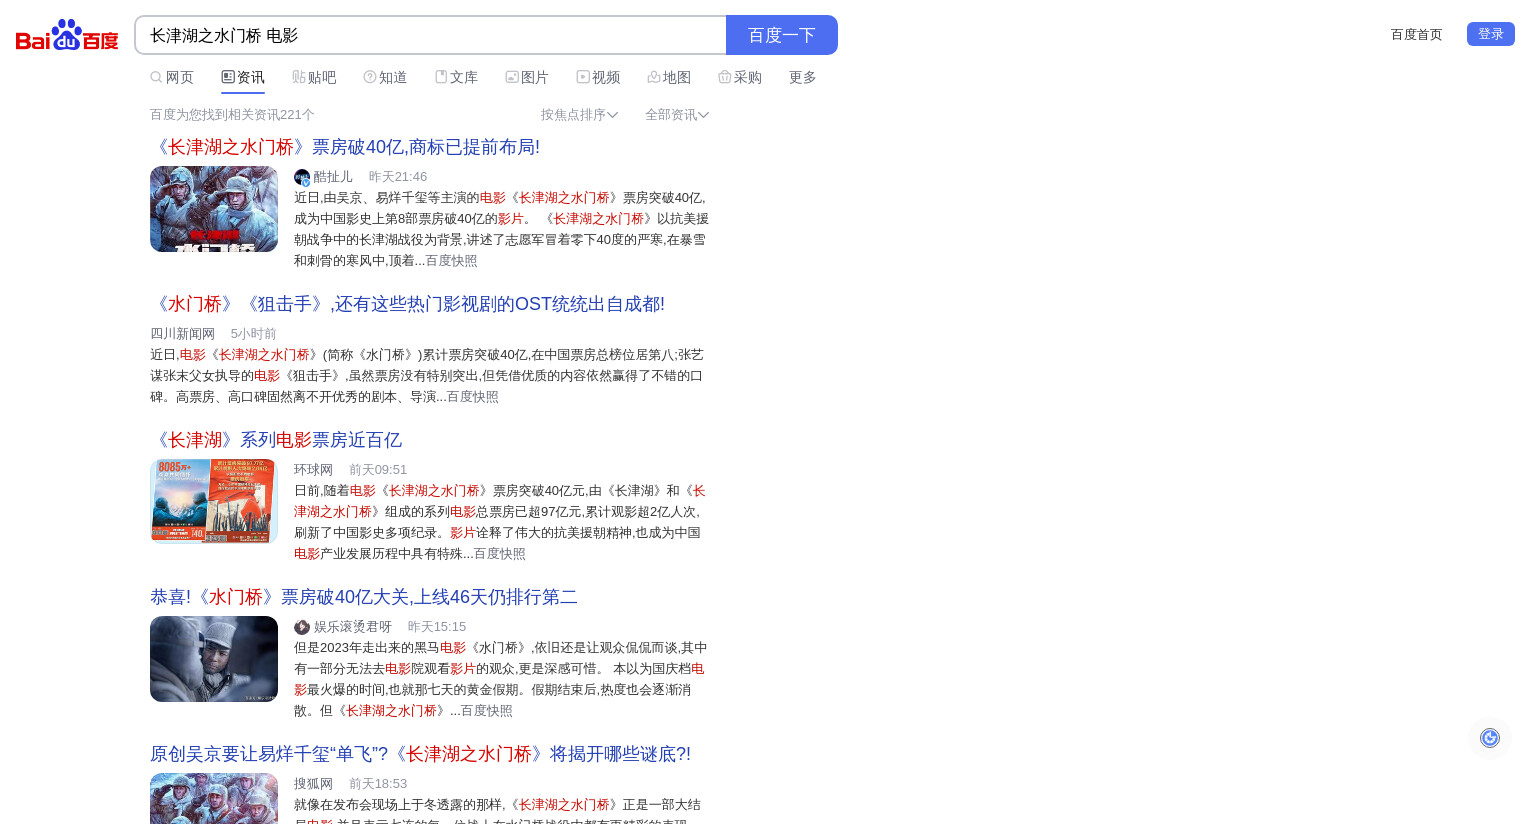Open headline 票房破40亿,商标已提前布局
The height and width of the screenshot is (824, 1536).
click(345, 147)
